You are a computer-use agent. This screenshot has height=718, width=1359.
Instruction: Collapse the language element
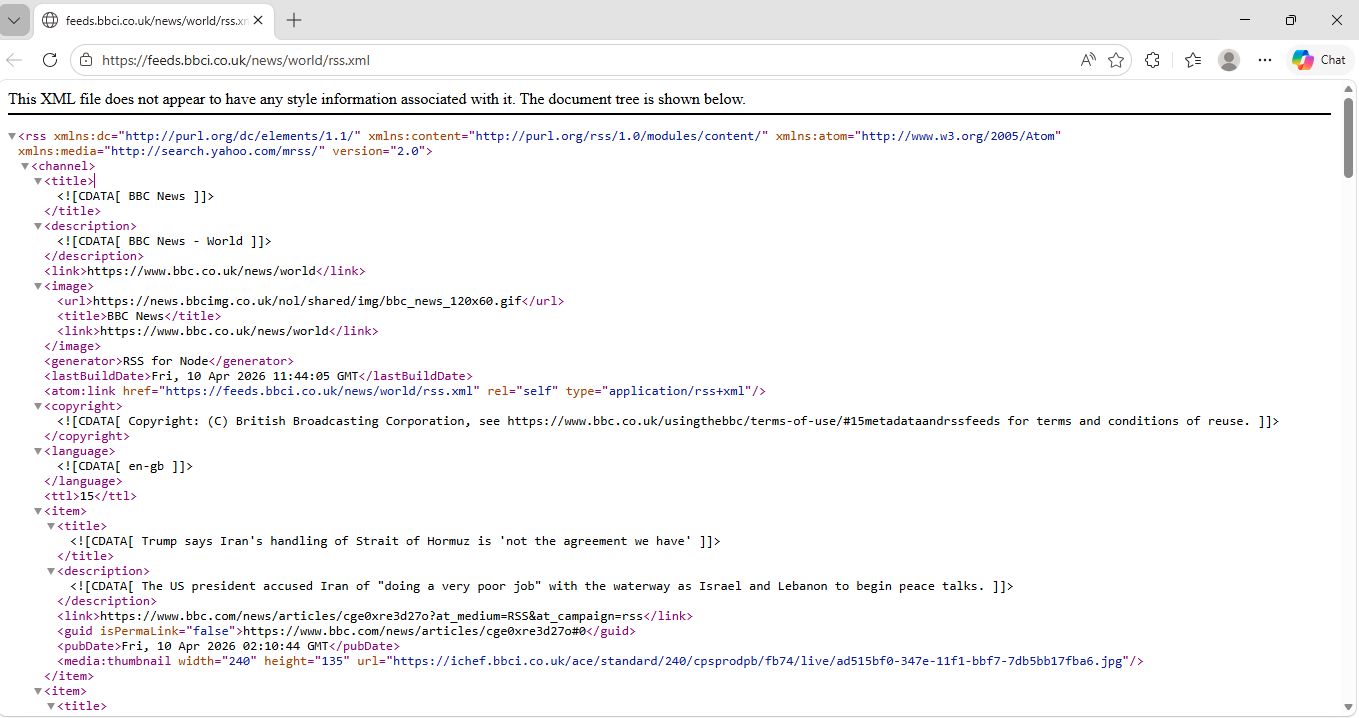(x=38, y=451)
